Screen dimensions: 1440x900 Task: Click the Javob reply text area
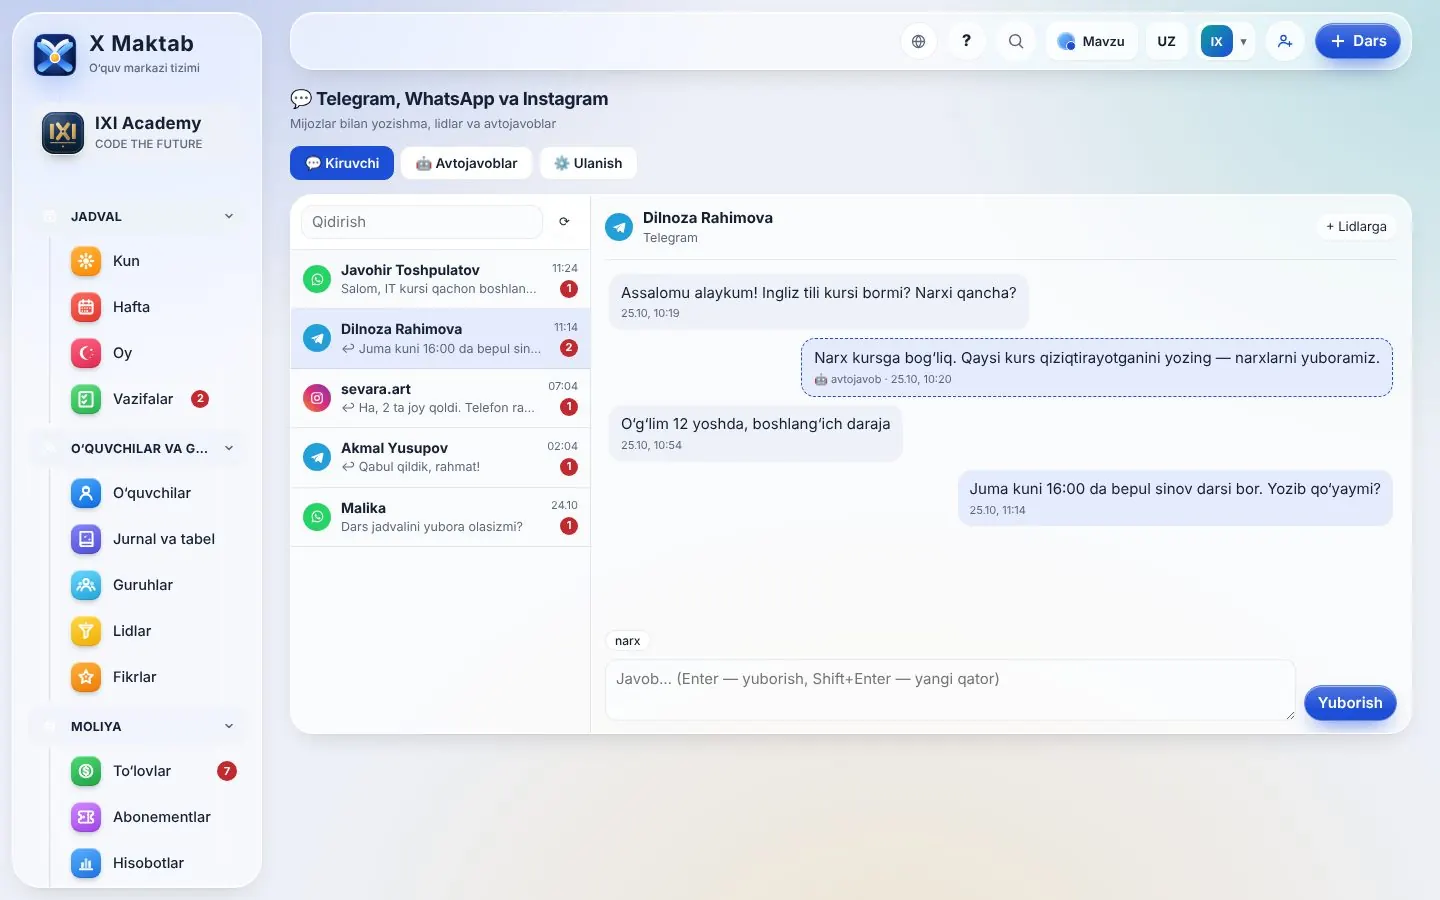(x=950, y=690)
